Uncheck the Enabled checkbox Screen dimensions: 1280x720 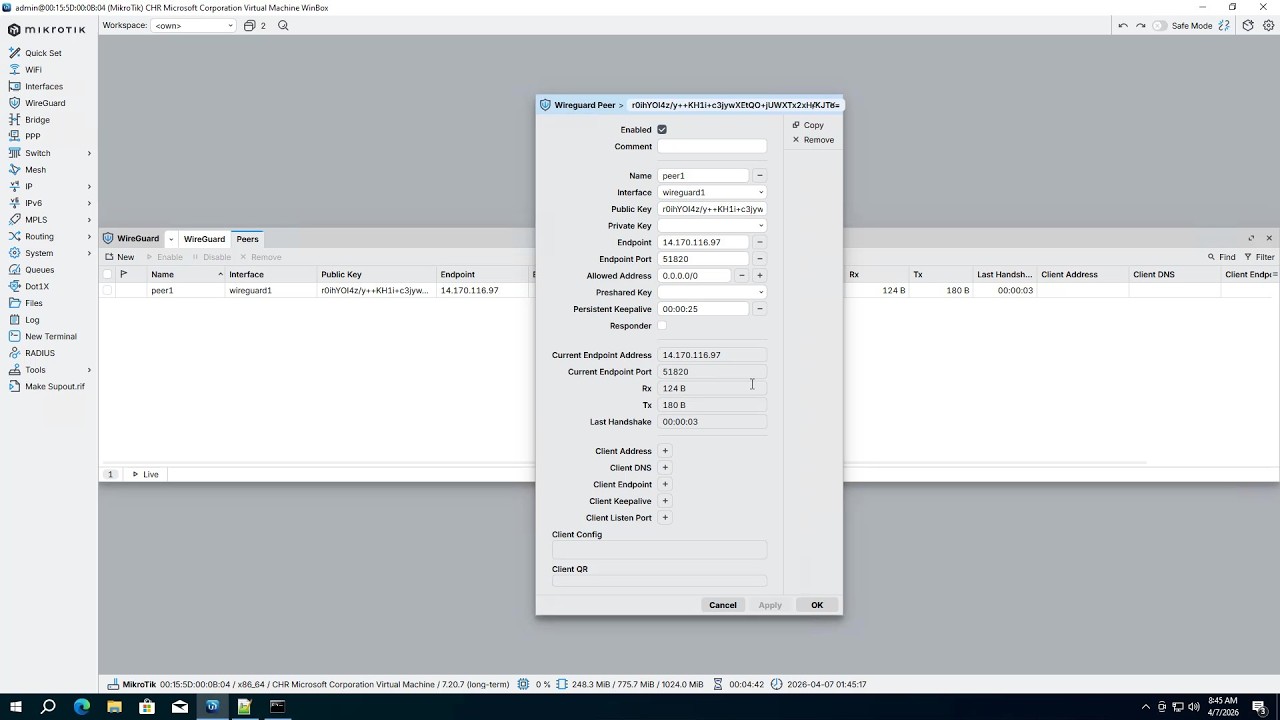tap(662, 129)
